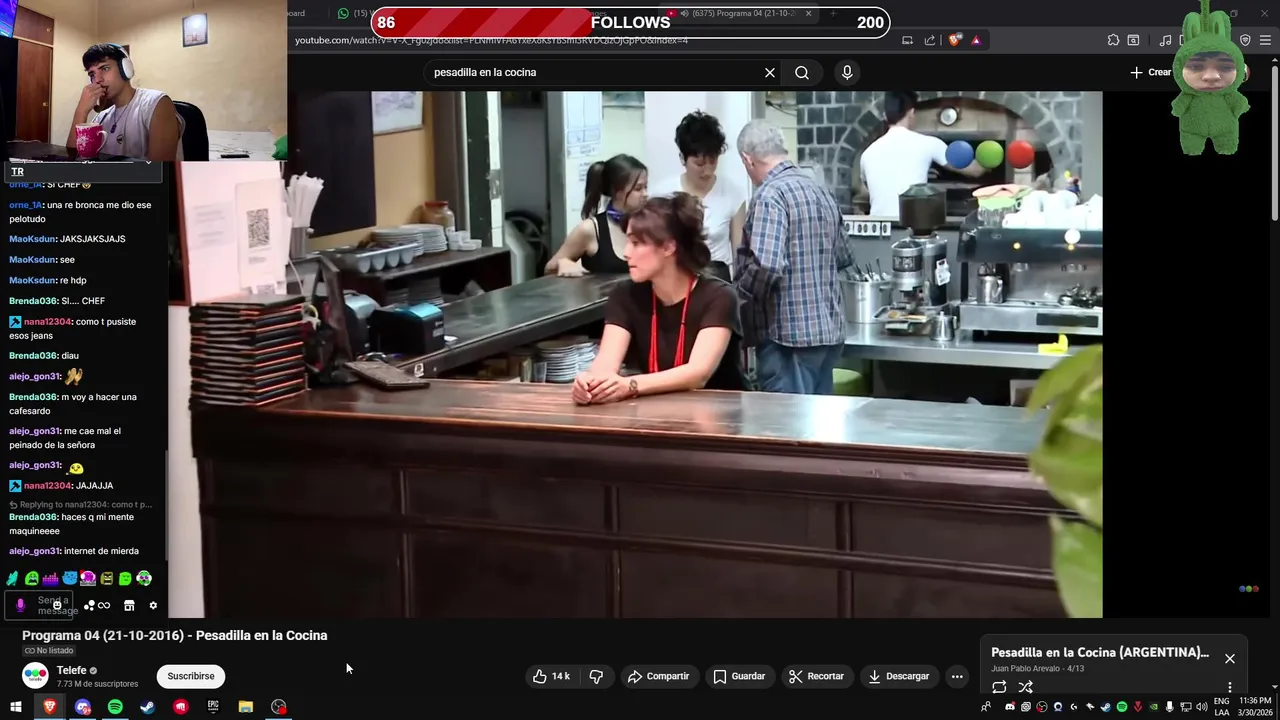Open the media control music note icon
1280x720 pixels.
point(1165,40)
